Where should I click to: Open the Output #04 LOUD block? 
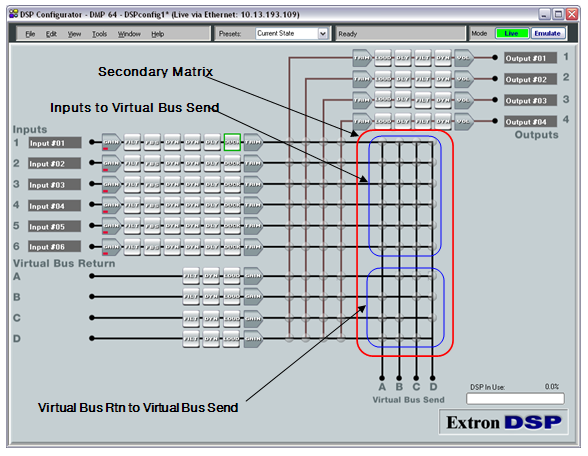click(383, 121)
